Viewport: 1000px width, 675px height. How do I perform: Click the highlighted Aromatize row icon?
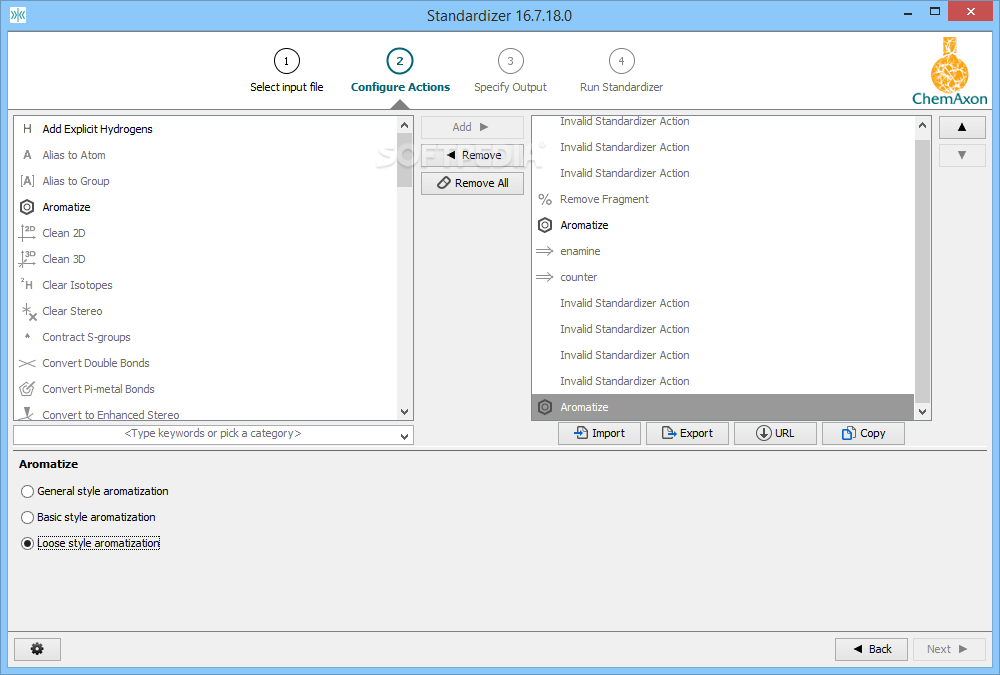(x=545, y=407)
